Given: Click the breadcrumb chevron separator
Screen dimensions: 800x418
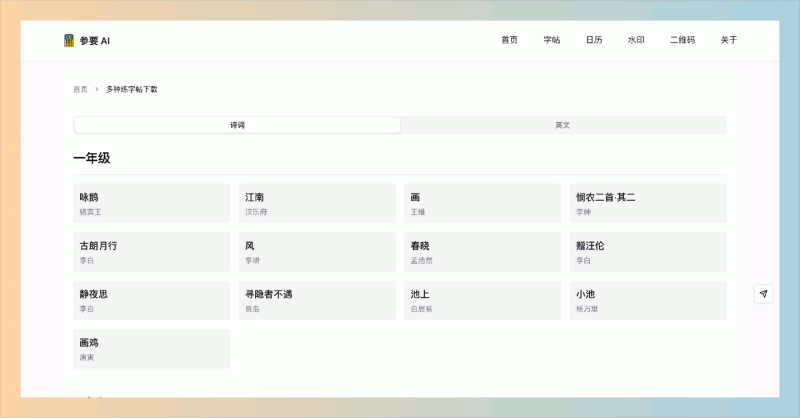Looking at the screenshot, I should (96, 89).
